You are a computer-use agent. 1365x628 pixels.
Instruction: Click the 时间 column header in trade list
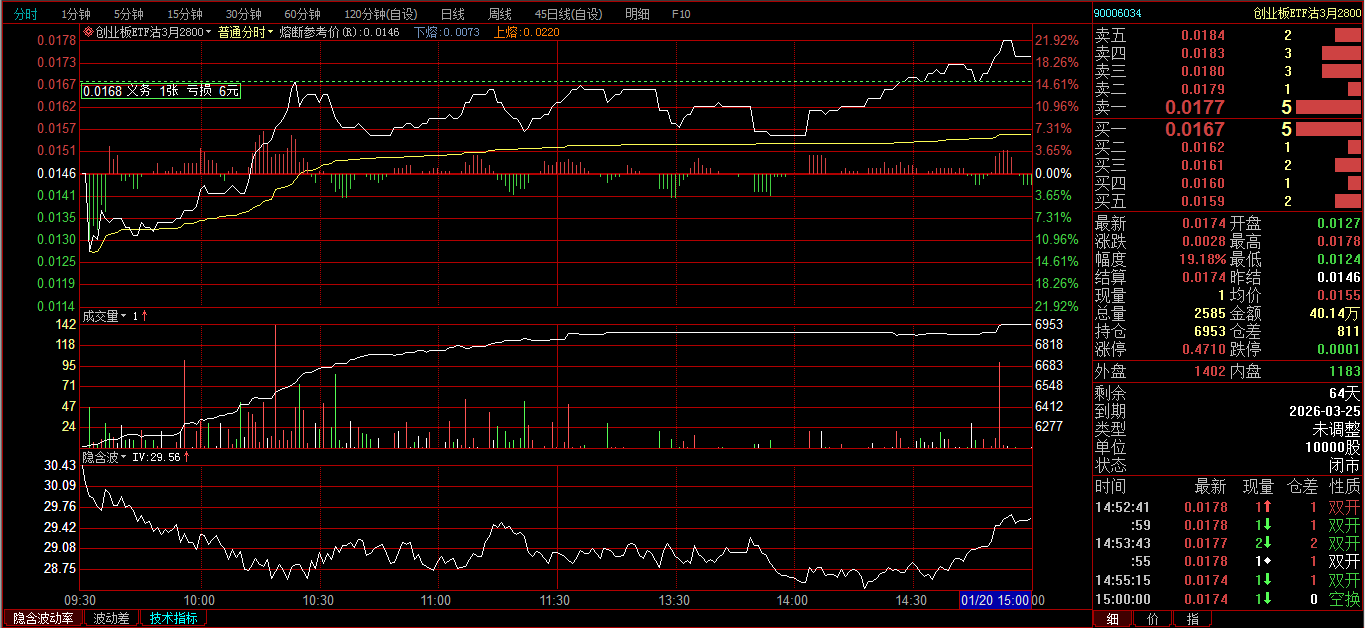click(x=1110, y=487)
